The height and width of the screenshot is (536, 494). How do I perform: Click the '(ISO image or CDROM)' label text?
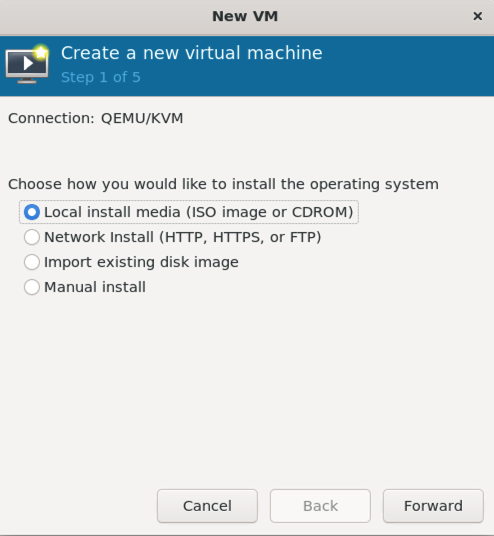(270, 212)
